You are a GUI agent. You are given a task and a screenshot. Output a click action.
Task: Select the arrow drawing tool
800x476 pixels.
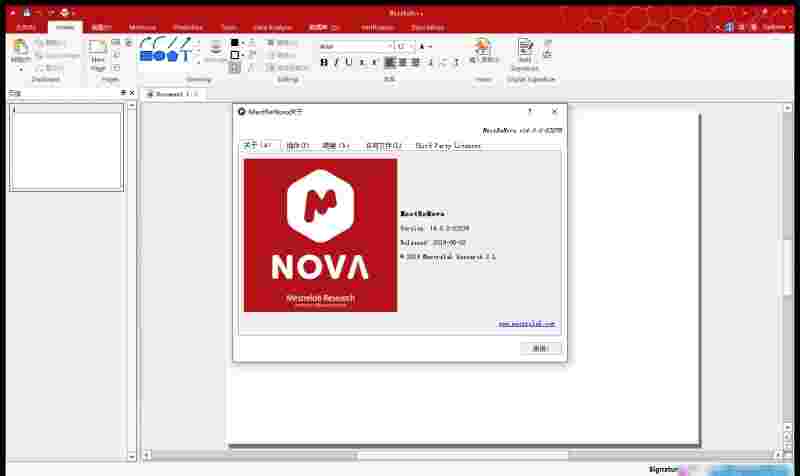[x=185, y=43]
